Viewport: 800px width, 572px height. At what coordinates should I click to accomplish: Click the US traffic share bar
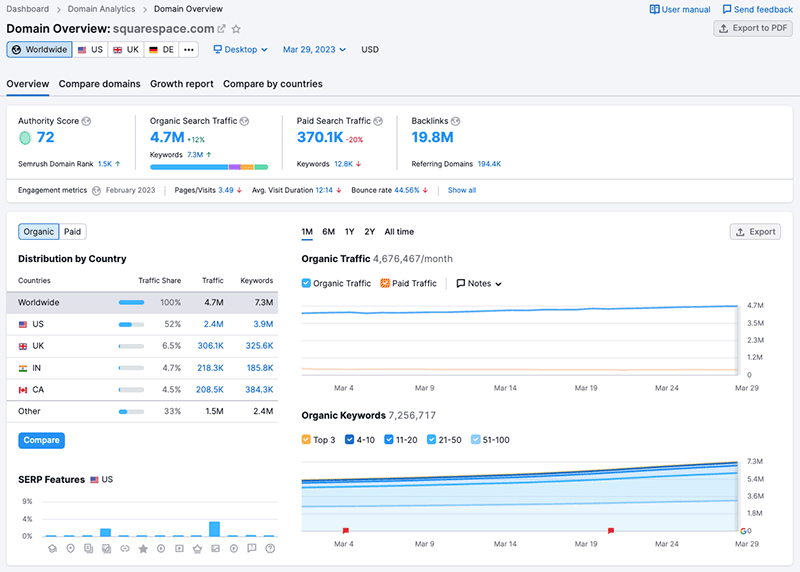(132, 325)
